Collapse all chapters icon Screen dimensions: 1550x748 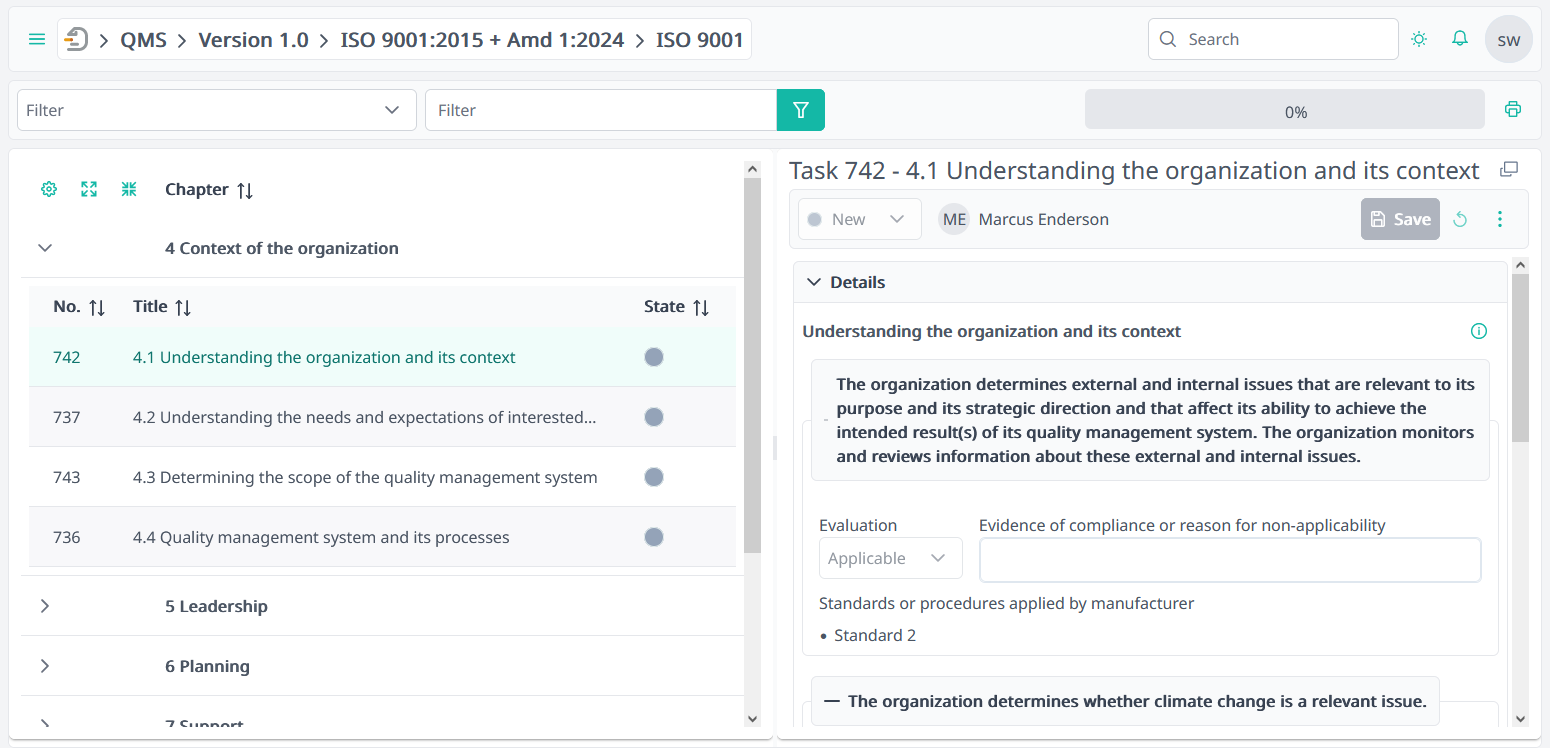pyautogui.click(x=129, y=189)
